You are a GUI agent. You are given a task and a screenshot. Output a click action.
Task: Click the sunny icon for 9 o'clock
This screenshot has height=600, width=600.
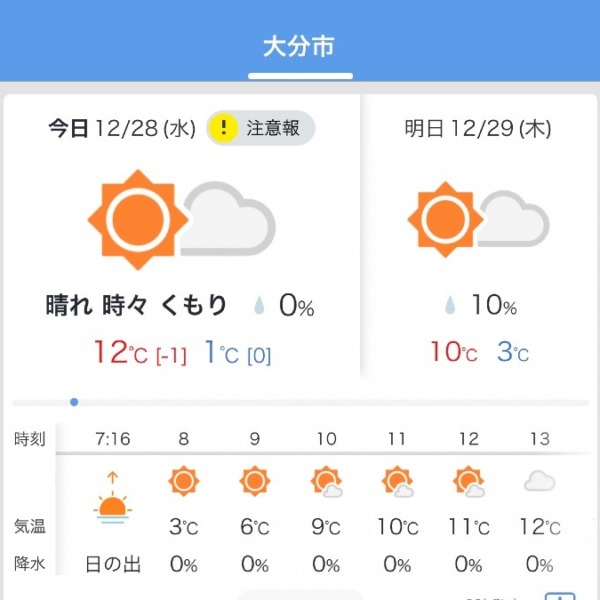click(x=255, y=481)
